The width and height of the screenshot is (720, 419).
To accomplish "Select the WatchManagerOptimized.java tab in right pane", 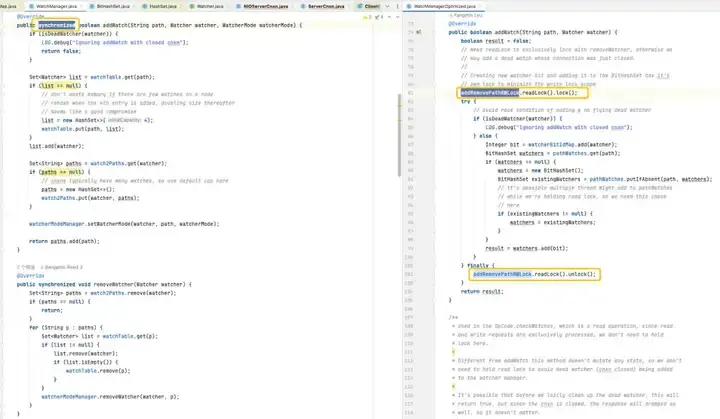I will point(444,6).
